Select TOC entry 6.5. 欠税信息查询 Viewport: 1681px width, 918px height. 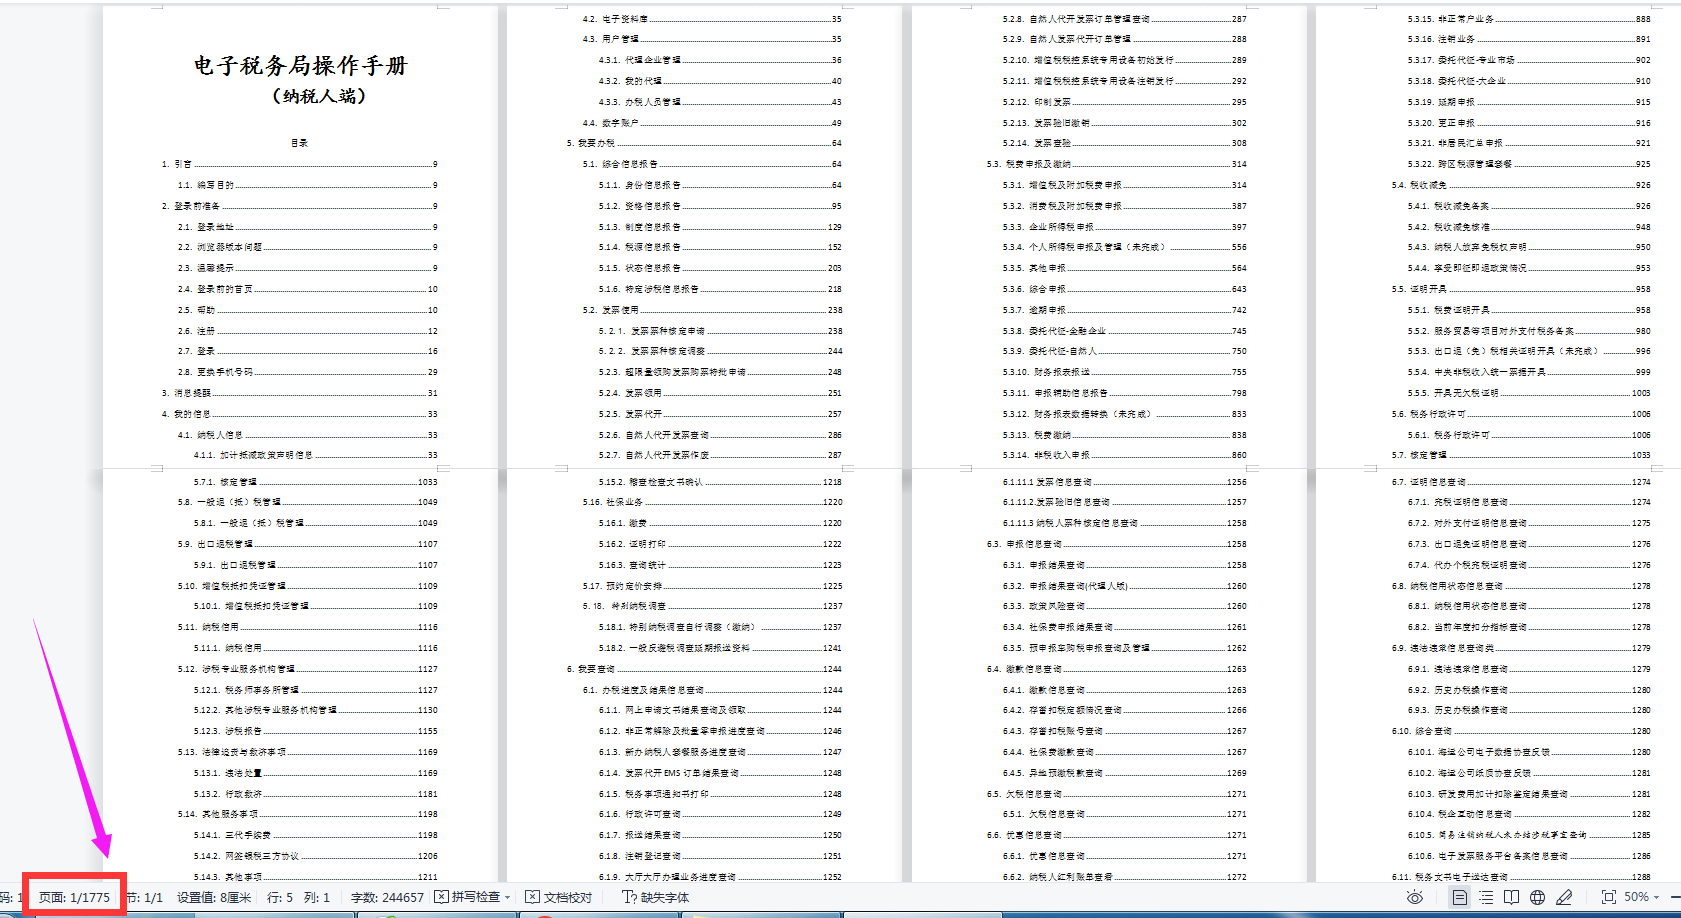pos(1116,794)
